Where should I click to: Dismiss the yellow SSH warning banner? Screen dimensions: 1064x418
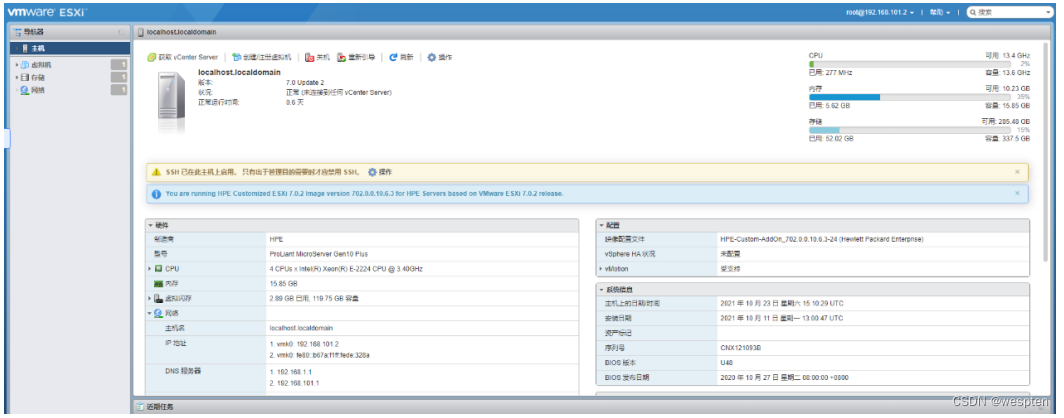coord(1017,172)
